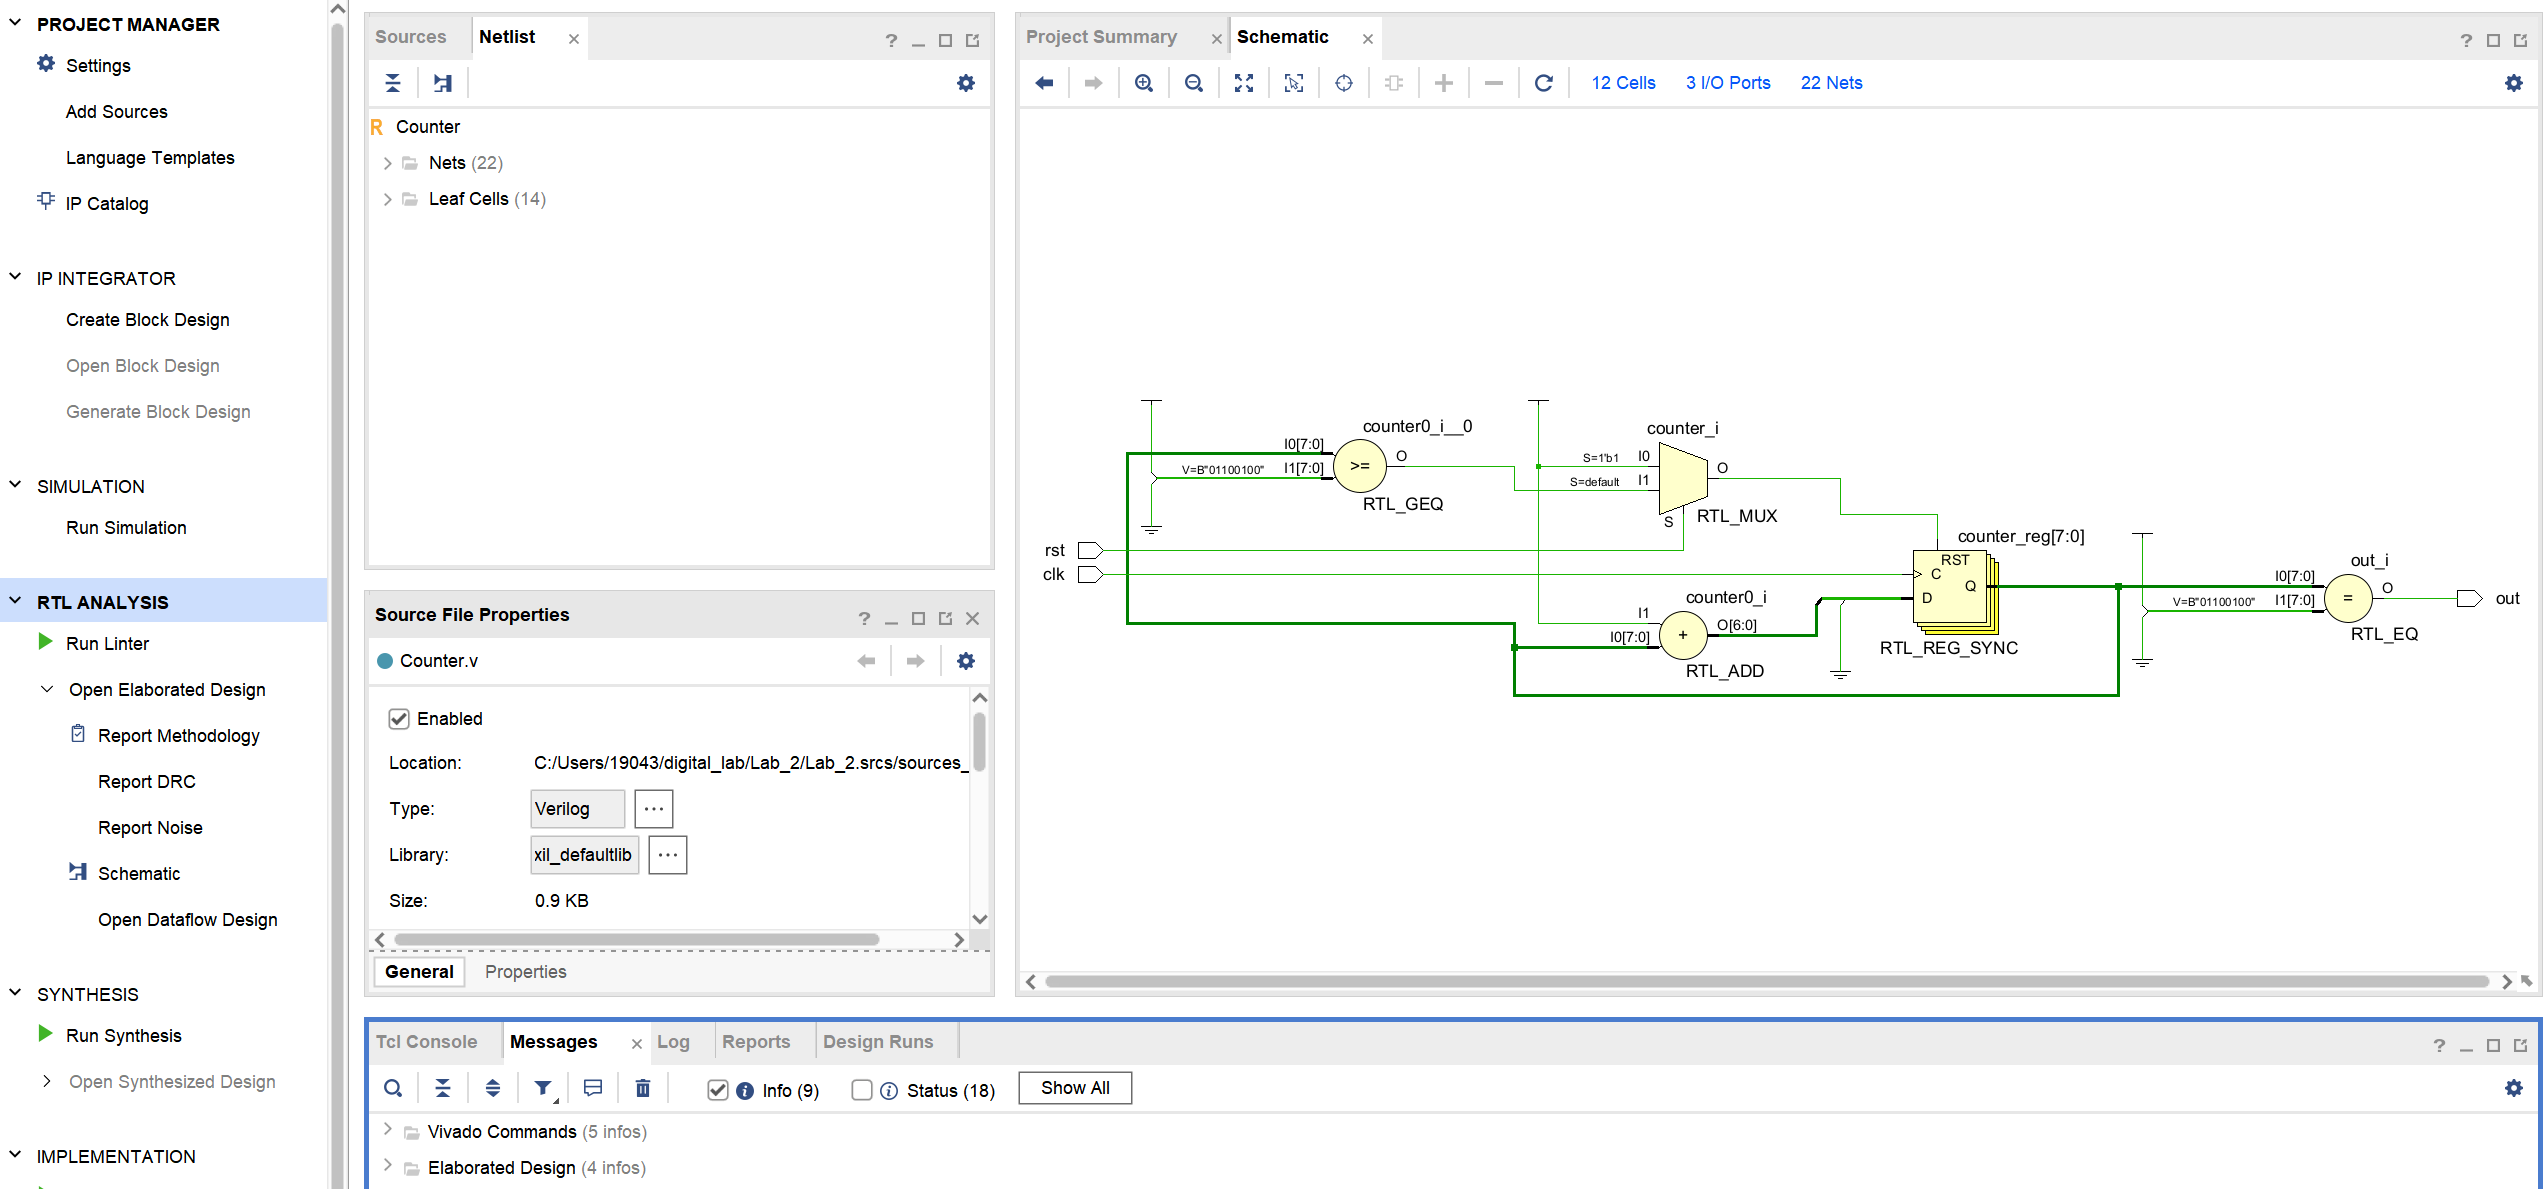Click the collapse all icon in Netlist
The height and width of the screenshot is (1189, 2544).
tap(393, 83)
